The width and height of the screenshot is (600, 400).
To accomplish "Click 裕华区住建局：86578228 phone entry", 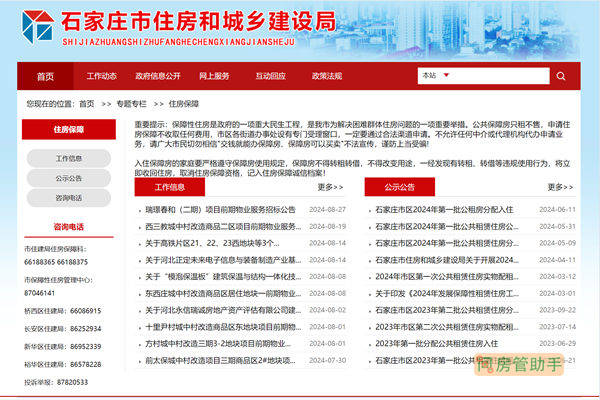I will (63, 364).
